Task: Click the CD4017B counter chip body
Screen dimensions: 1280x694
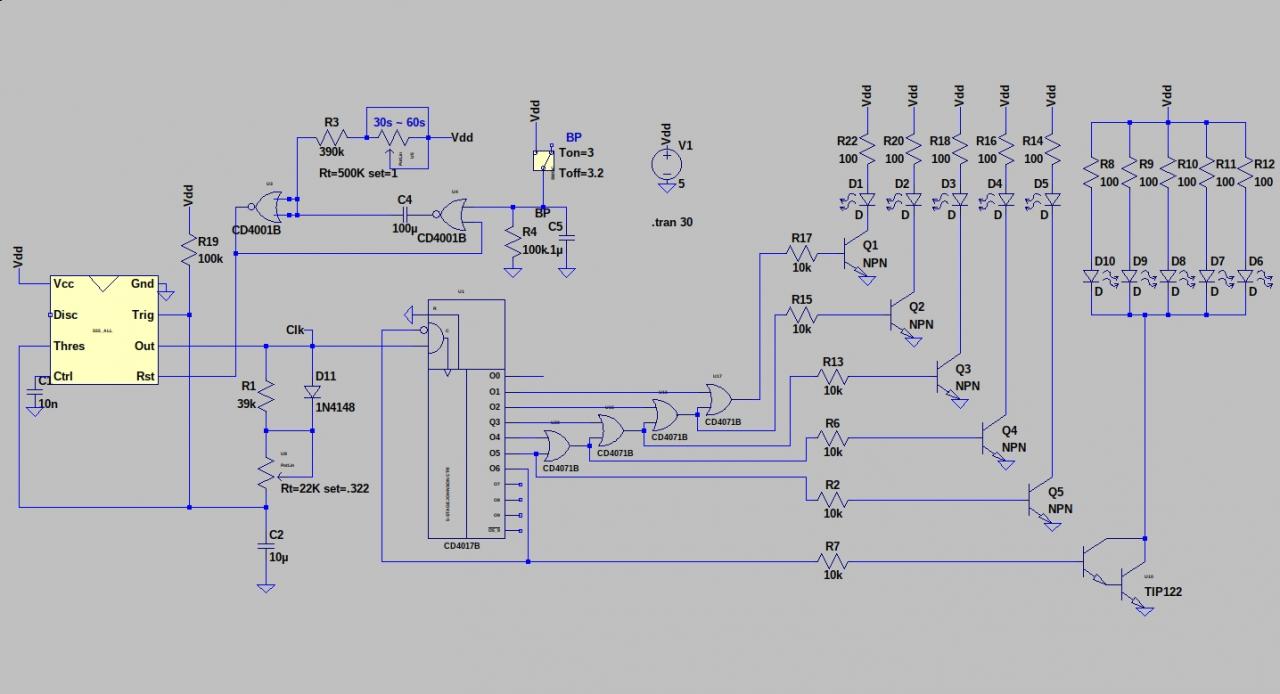Action: [x=467, y=419]
